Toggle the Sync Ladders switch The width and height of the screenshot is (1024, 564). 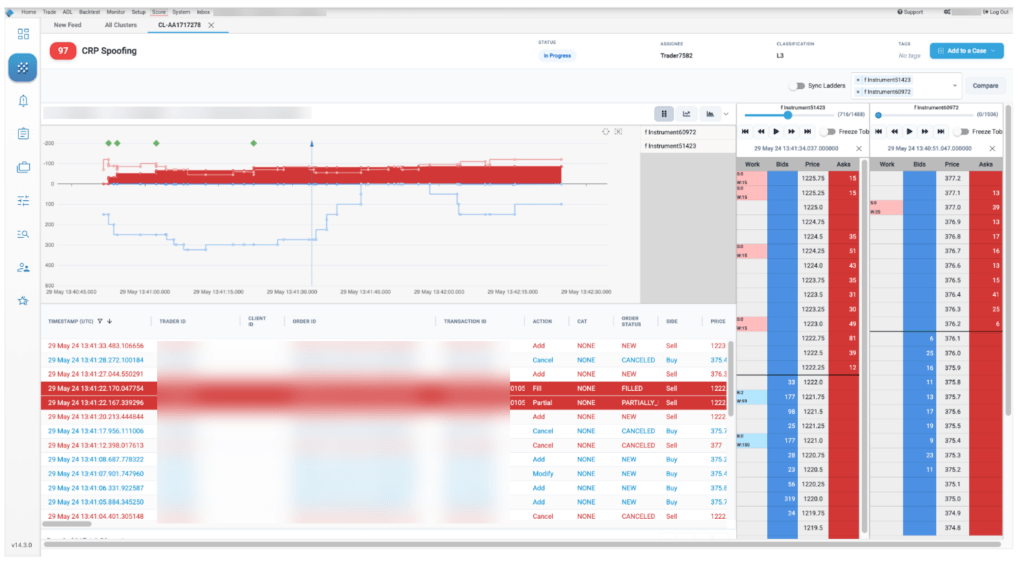pyautogui.click(x=797, y=86)
